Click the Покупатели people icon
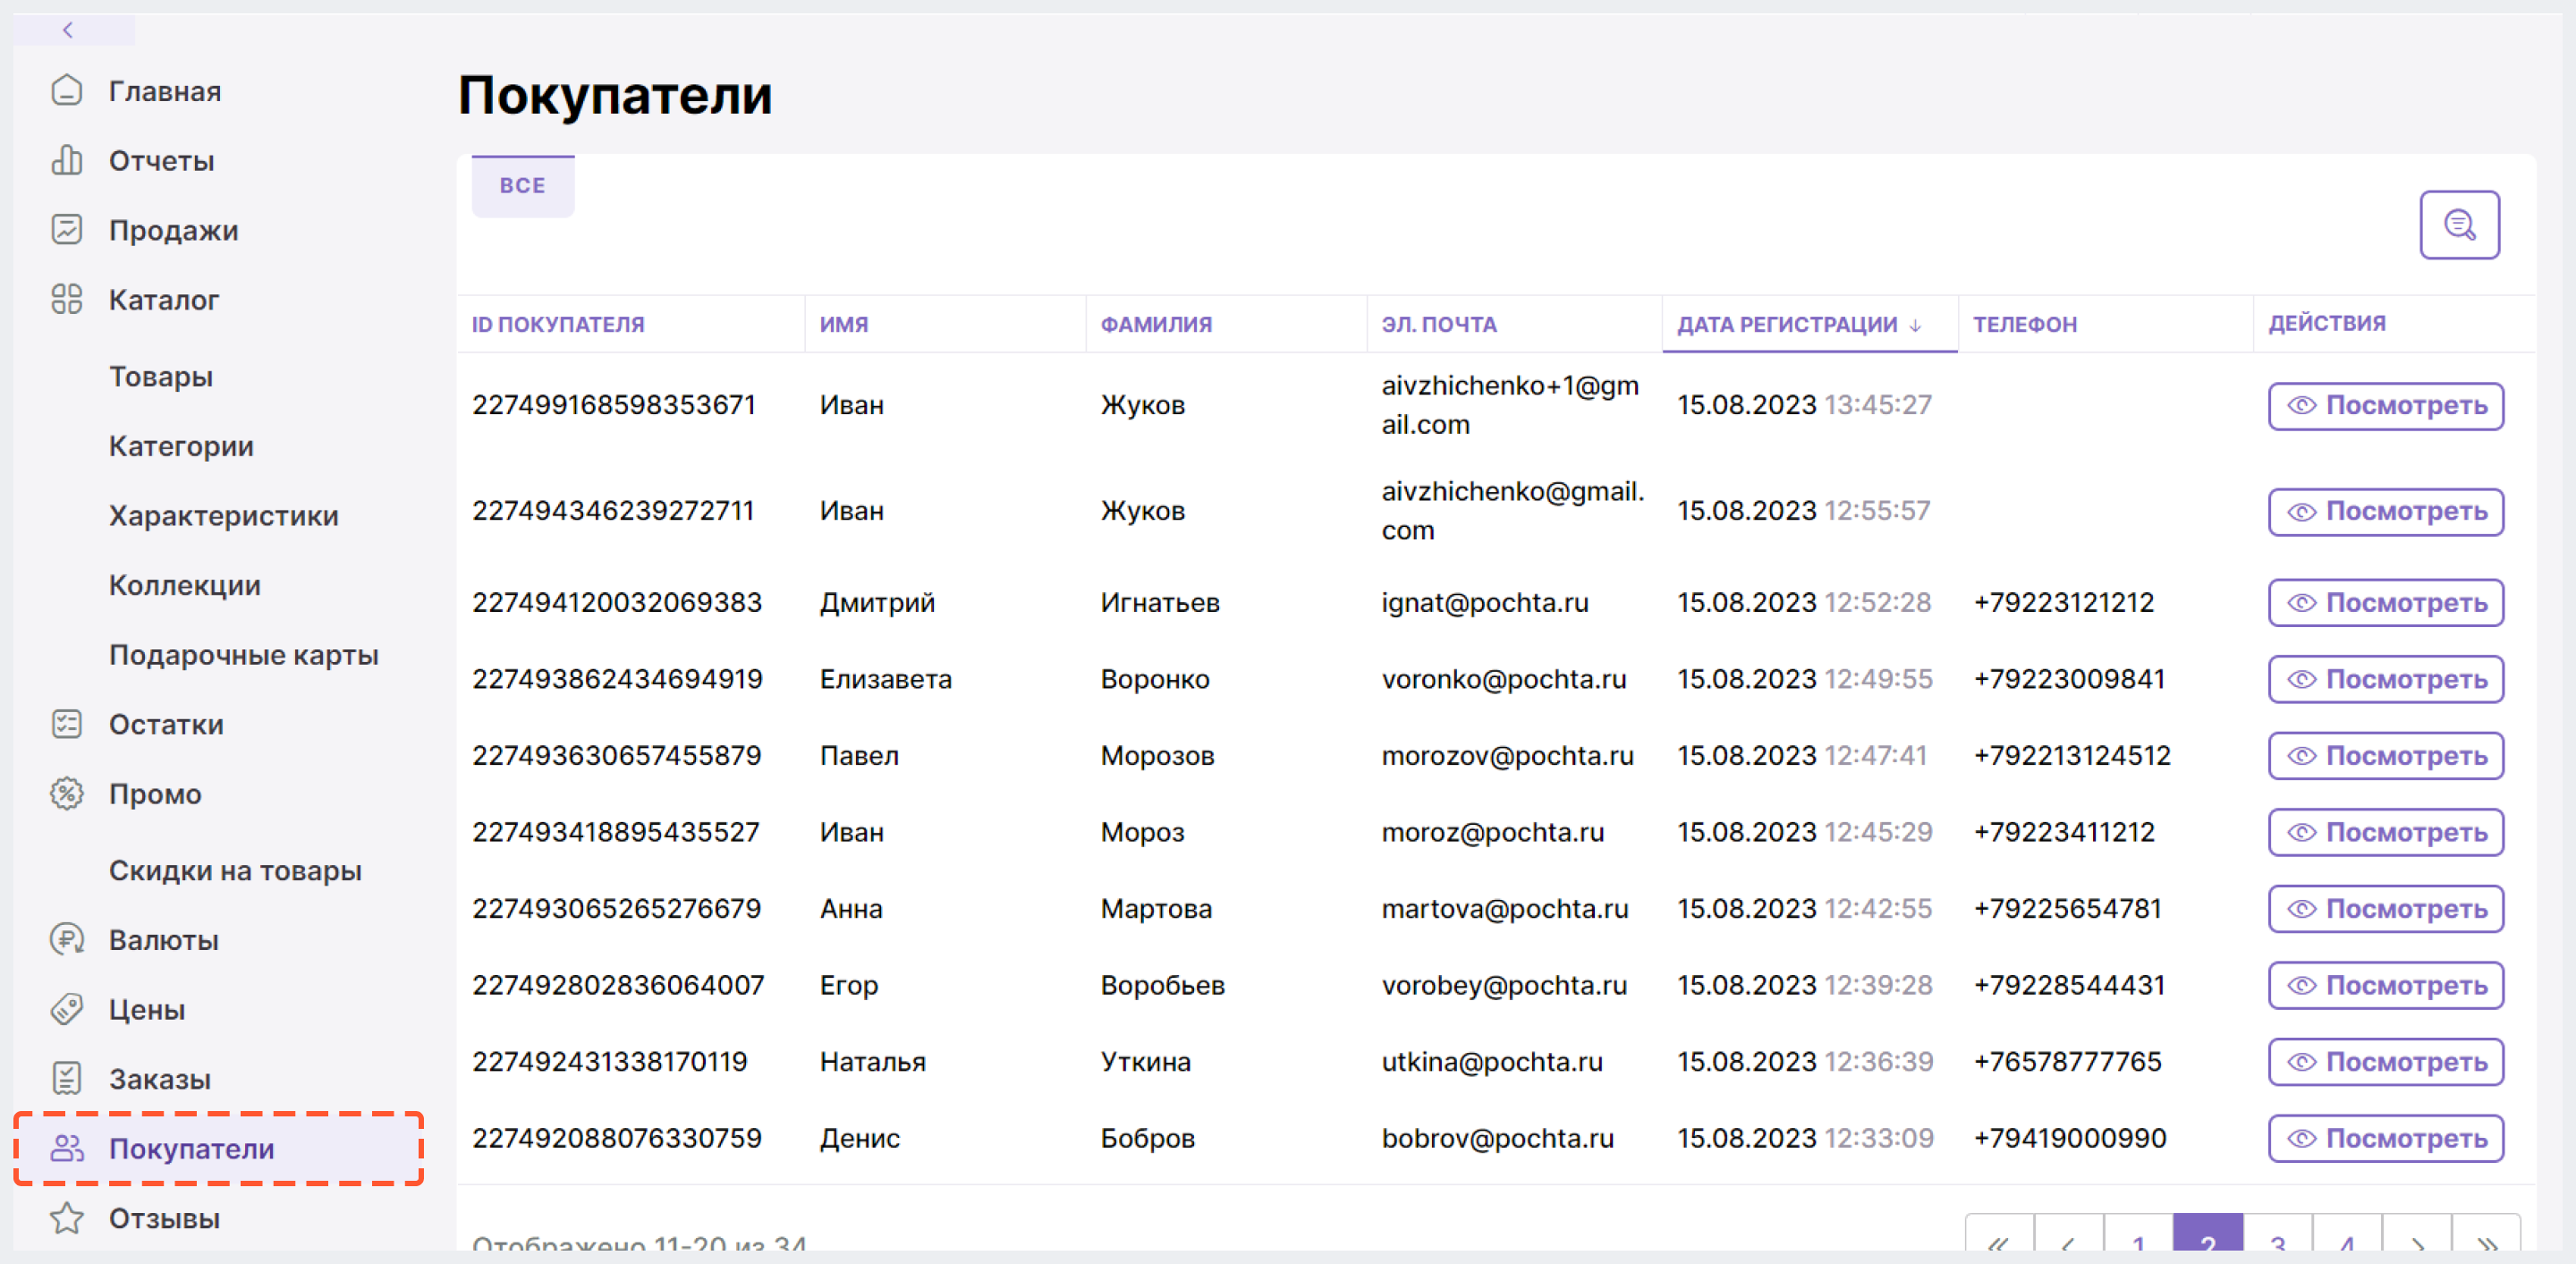This screenshot has height=1264, width=2576. (67, 1148)
